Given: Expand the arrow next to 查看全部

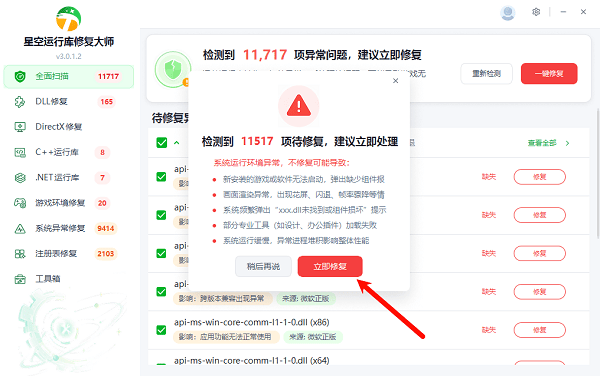Looking at the screenshot, I should [x=567, y=143].
